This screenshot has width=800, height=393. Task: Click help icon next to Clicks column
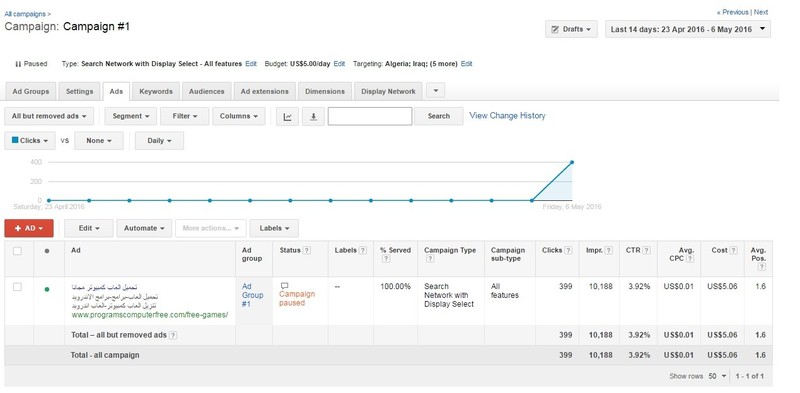coord(568,251)
